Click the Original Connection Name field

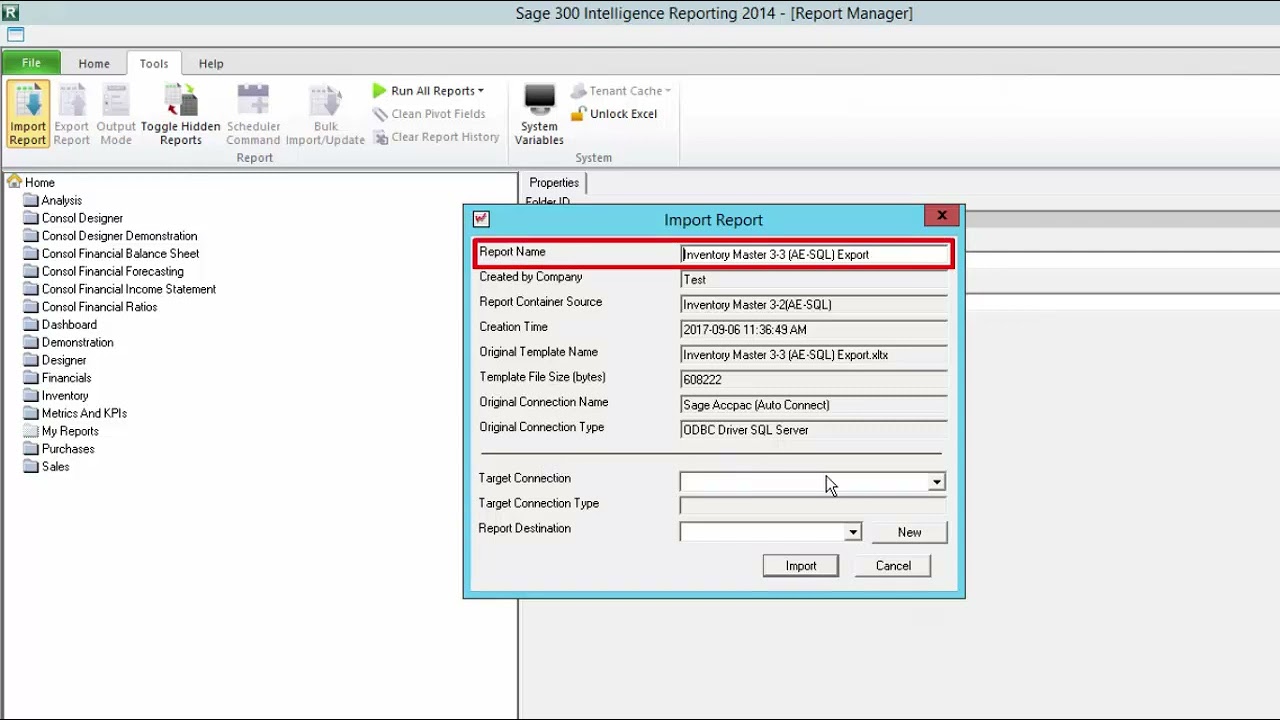point(814,404)
